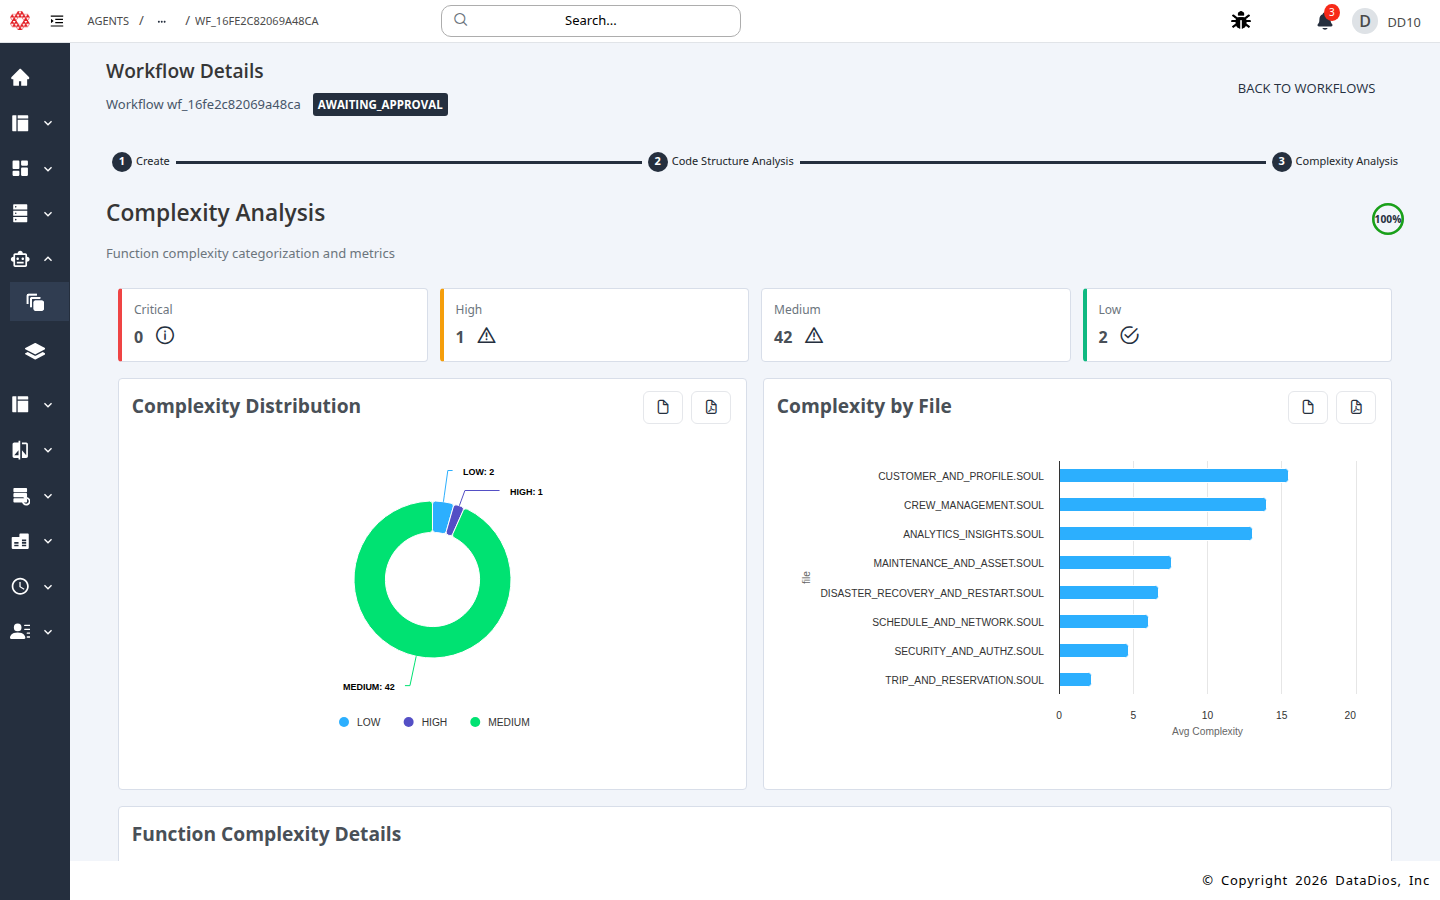Expand the grid dashboard chevron in sidebar
The width and height of the screenshot is (1440, 900).
coord(47,168)
